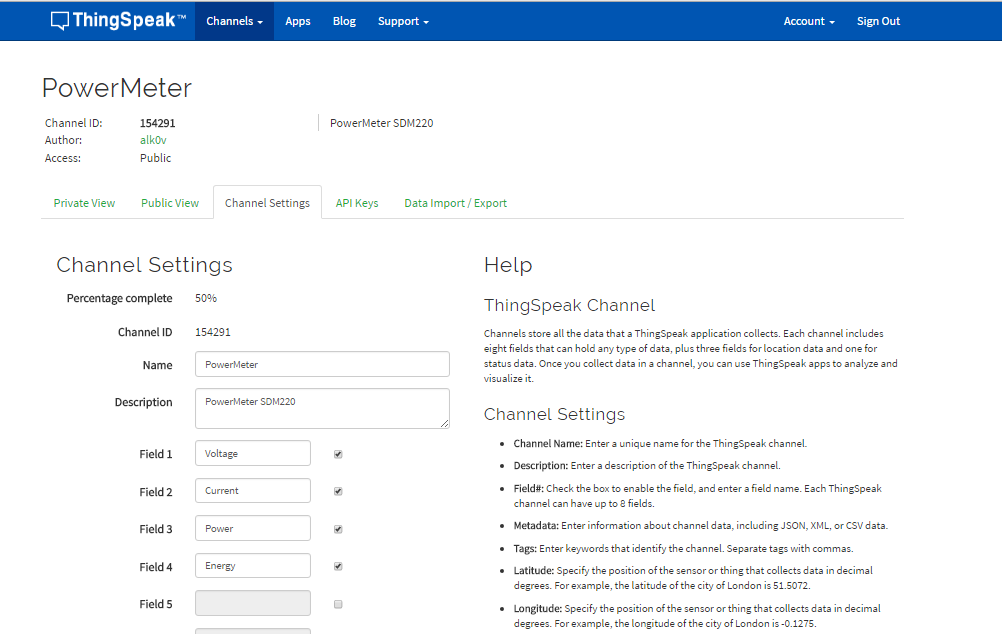Open the Data Import / Export tab
Viewport: 1002px width, 634px height.
(x=456, y=203)
